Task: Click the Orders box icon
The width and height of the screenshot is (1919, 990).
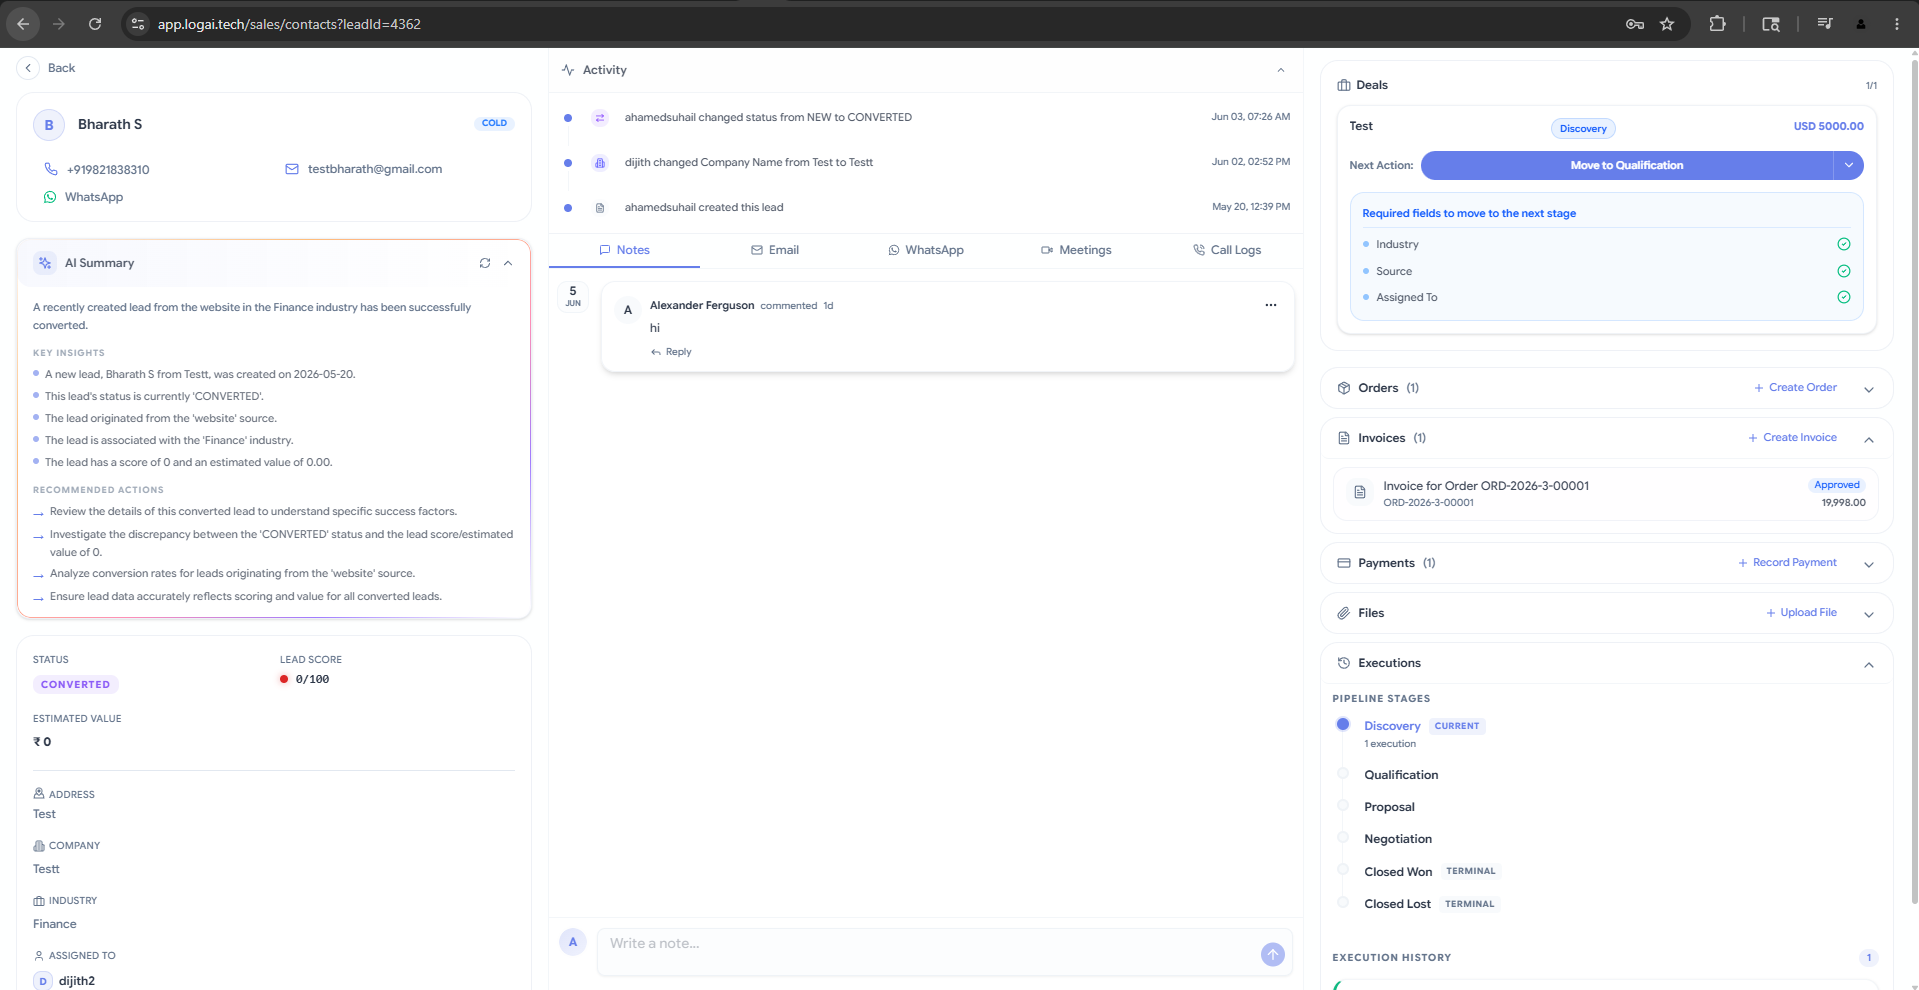Action: (1344, 388)
